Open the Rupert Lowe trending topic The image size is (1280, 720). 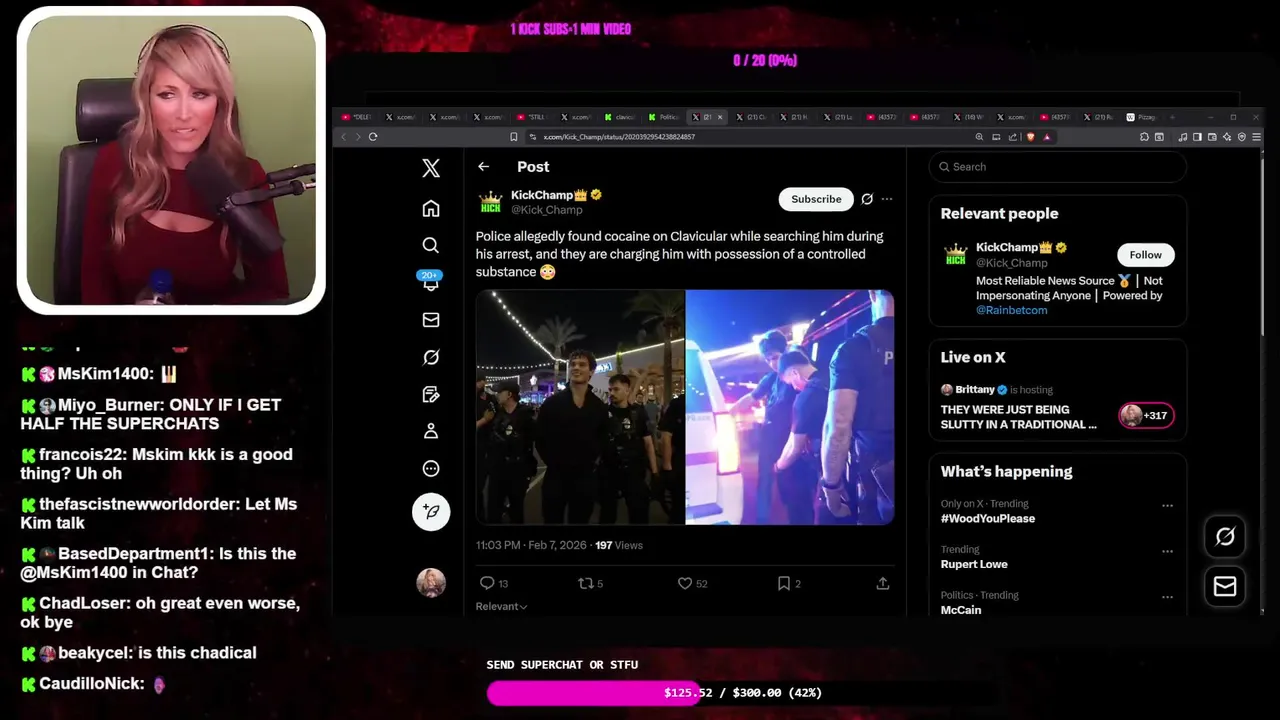973,564
